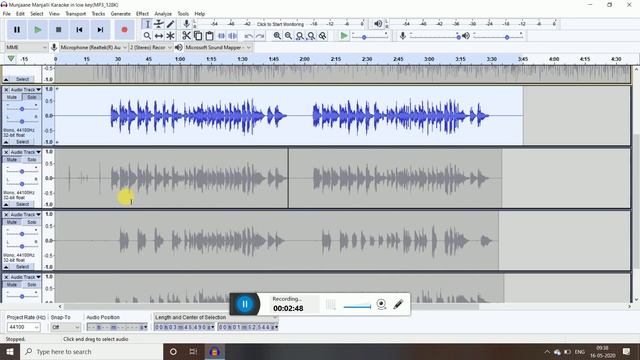Open the Project Rate 44100 dropdown
Viewport: 640px width, 360px height.
tap(23, 327)
